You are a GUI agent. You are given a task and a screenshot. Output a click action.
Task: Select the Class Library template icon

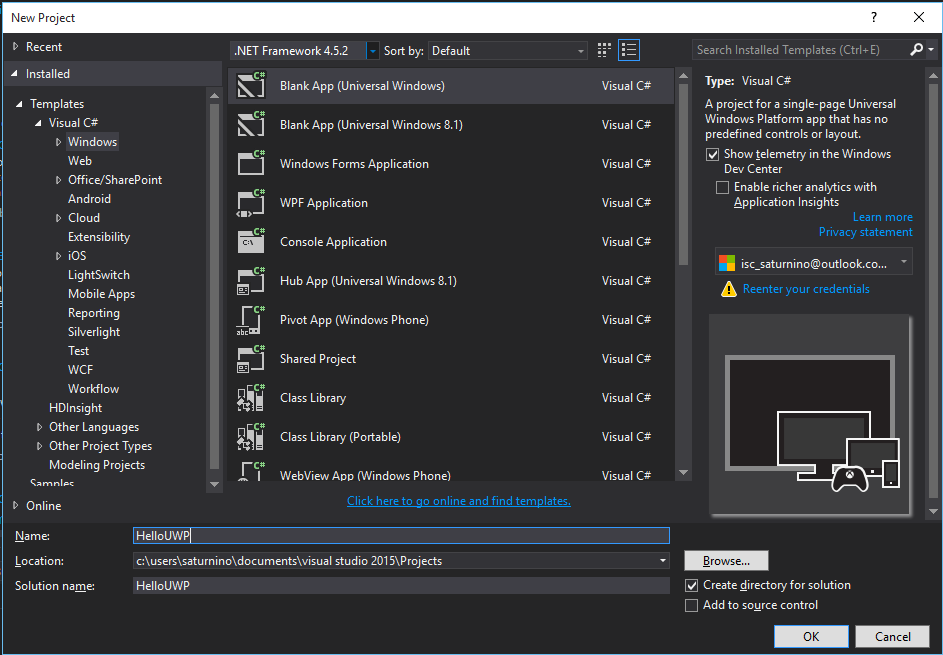pyautogui.click(x=251, y=398)
